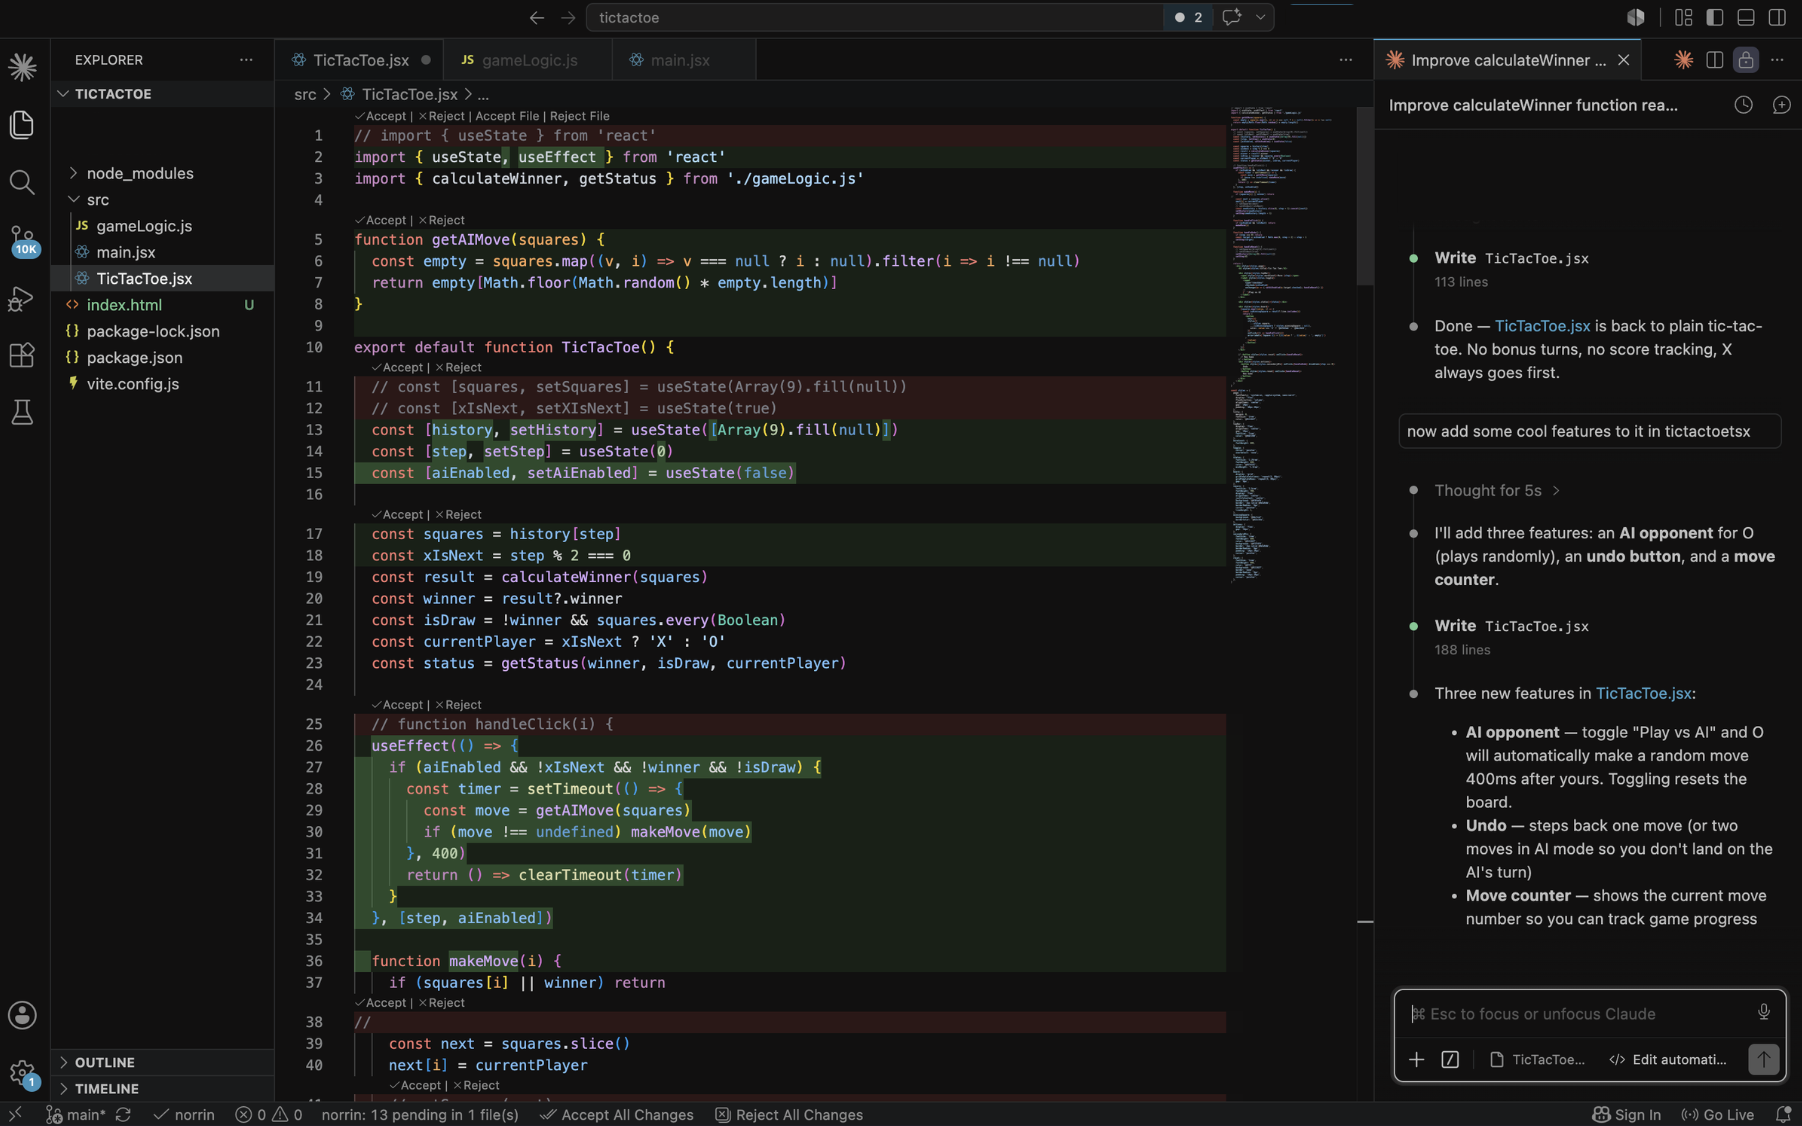1802x1126 pixels.
Task: Click the slash command icon in chat input
Action: click(1450, 1060)
